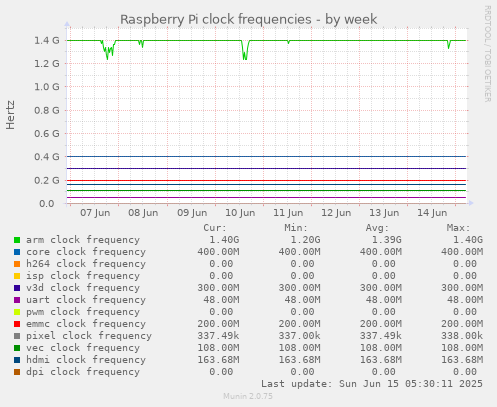This screenshot has width=497, height=407.
Task: Click the arm clock dip near 10 Jun
Action: point(245,51)
